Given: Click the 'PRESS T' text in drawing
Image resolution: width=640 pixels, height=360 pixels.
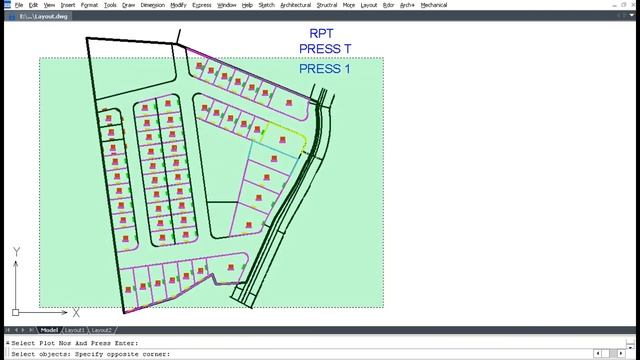Looking at the screenshot, I should [325, 49].
